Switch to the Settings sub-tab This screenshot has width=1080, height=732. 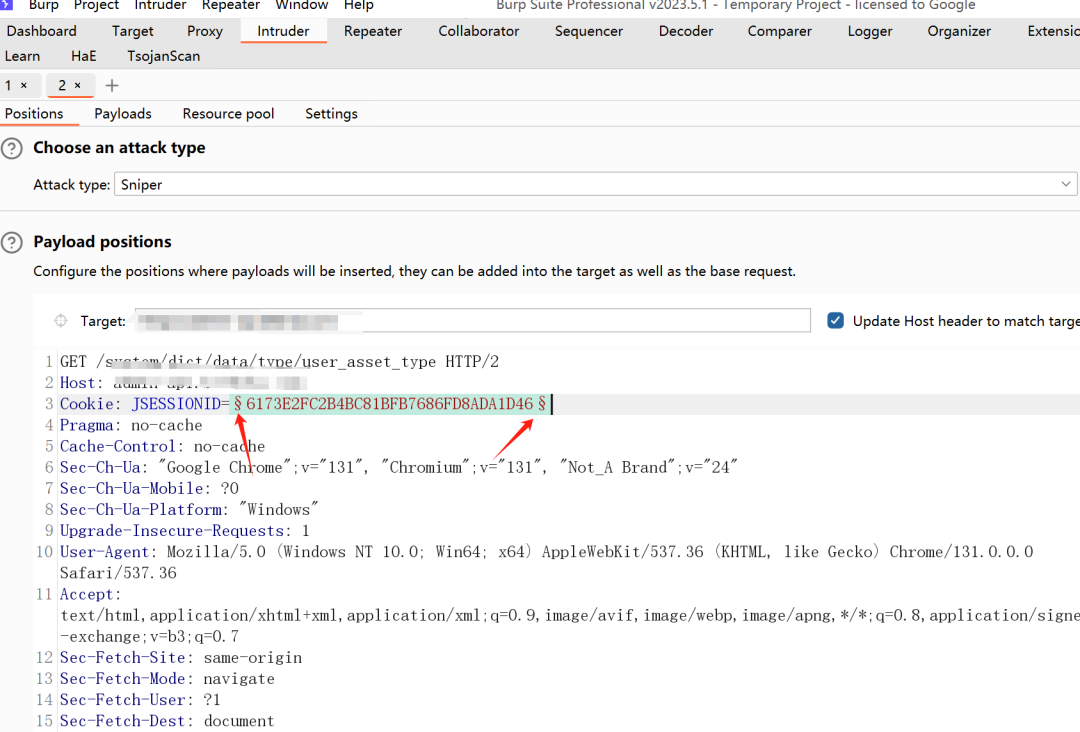coord(331,114)
